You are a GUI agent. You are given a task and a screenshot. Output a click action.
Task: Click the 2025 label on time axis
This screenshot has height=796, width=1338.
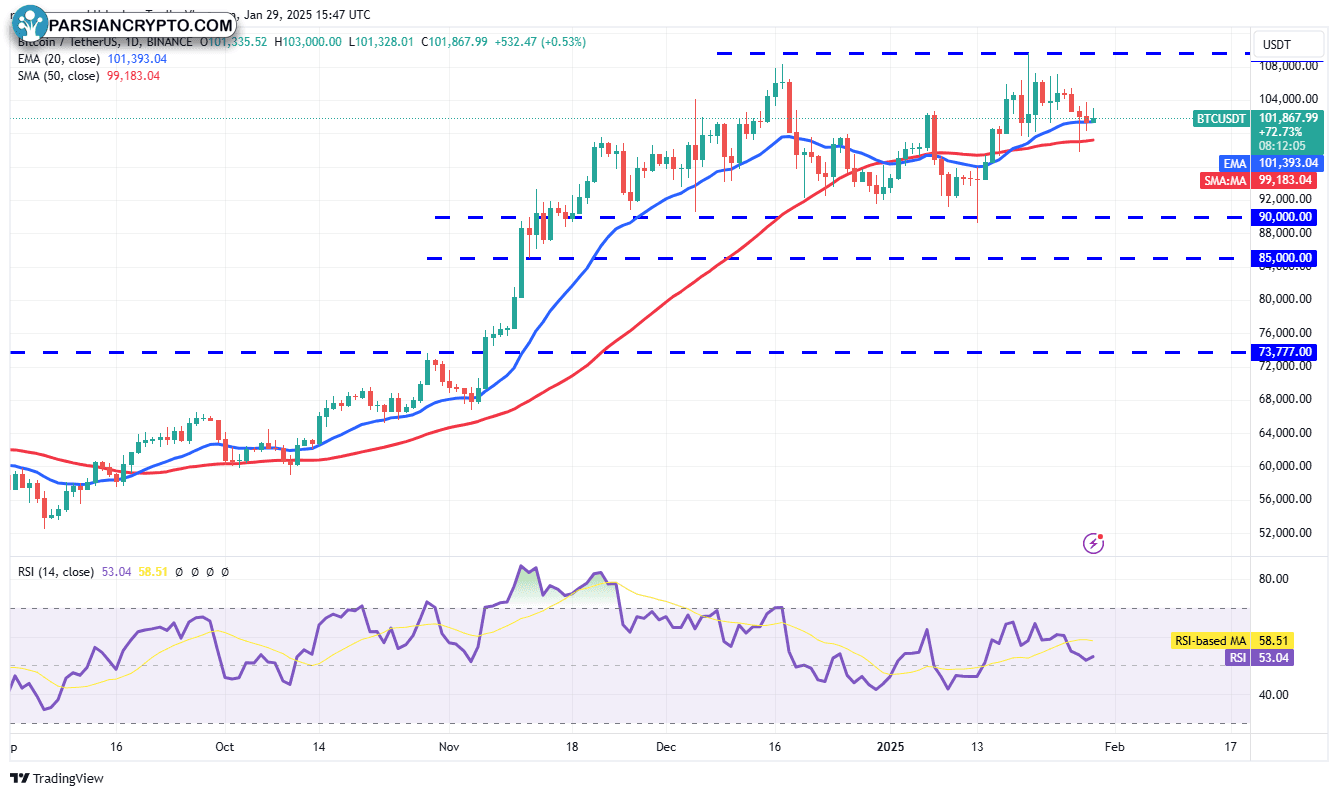coord(889,747)
